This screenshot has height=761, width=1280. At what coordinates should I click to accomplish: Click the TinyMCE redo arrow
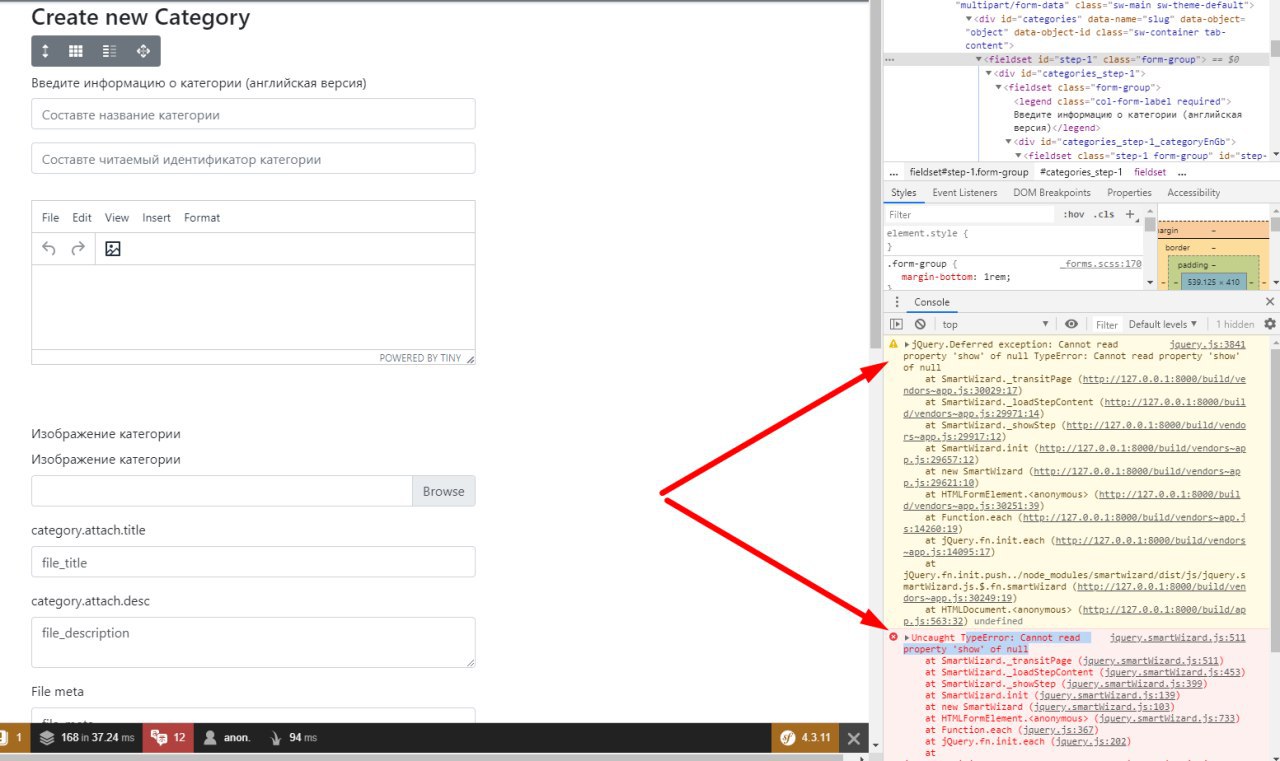[78, 249]
